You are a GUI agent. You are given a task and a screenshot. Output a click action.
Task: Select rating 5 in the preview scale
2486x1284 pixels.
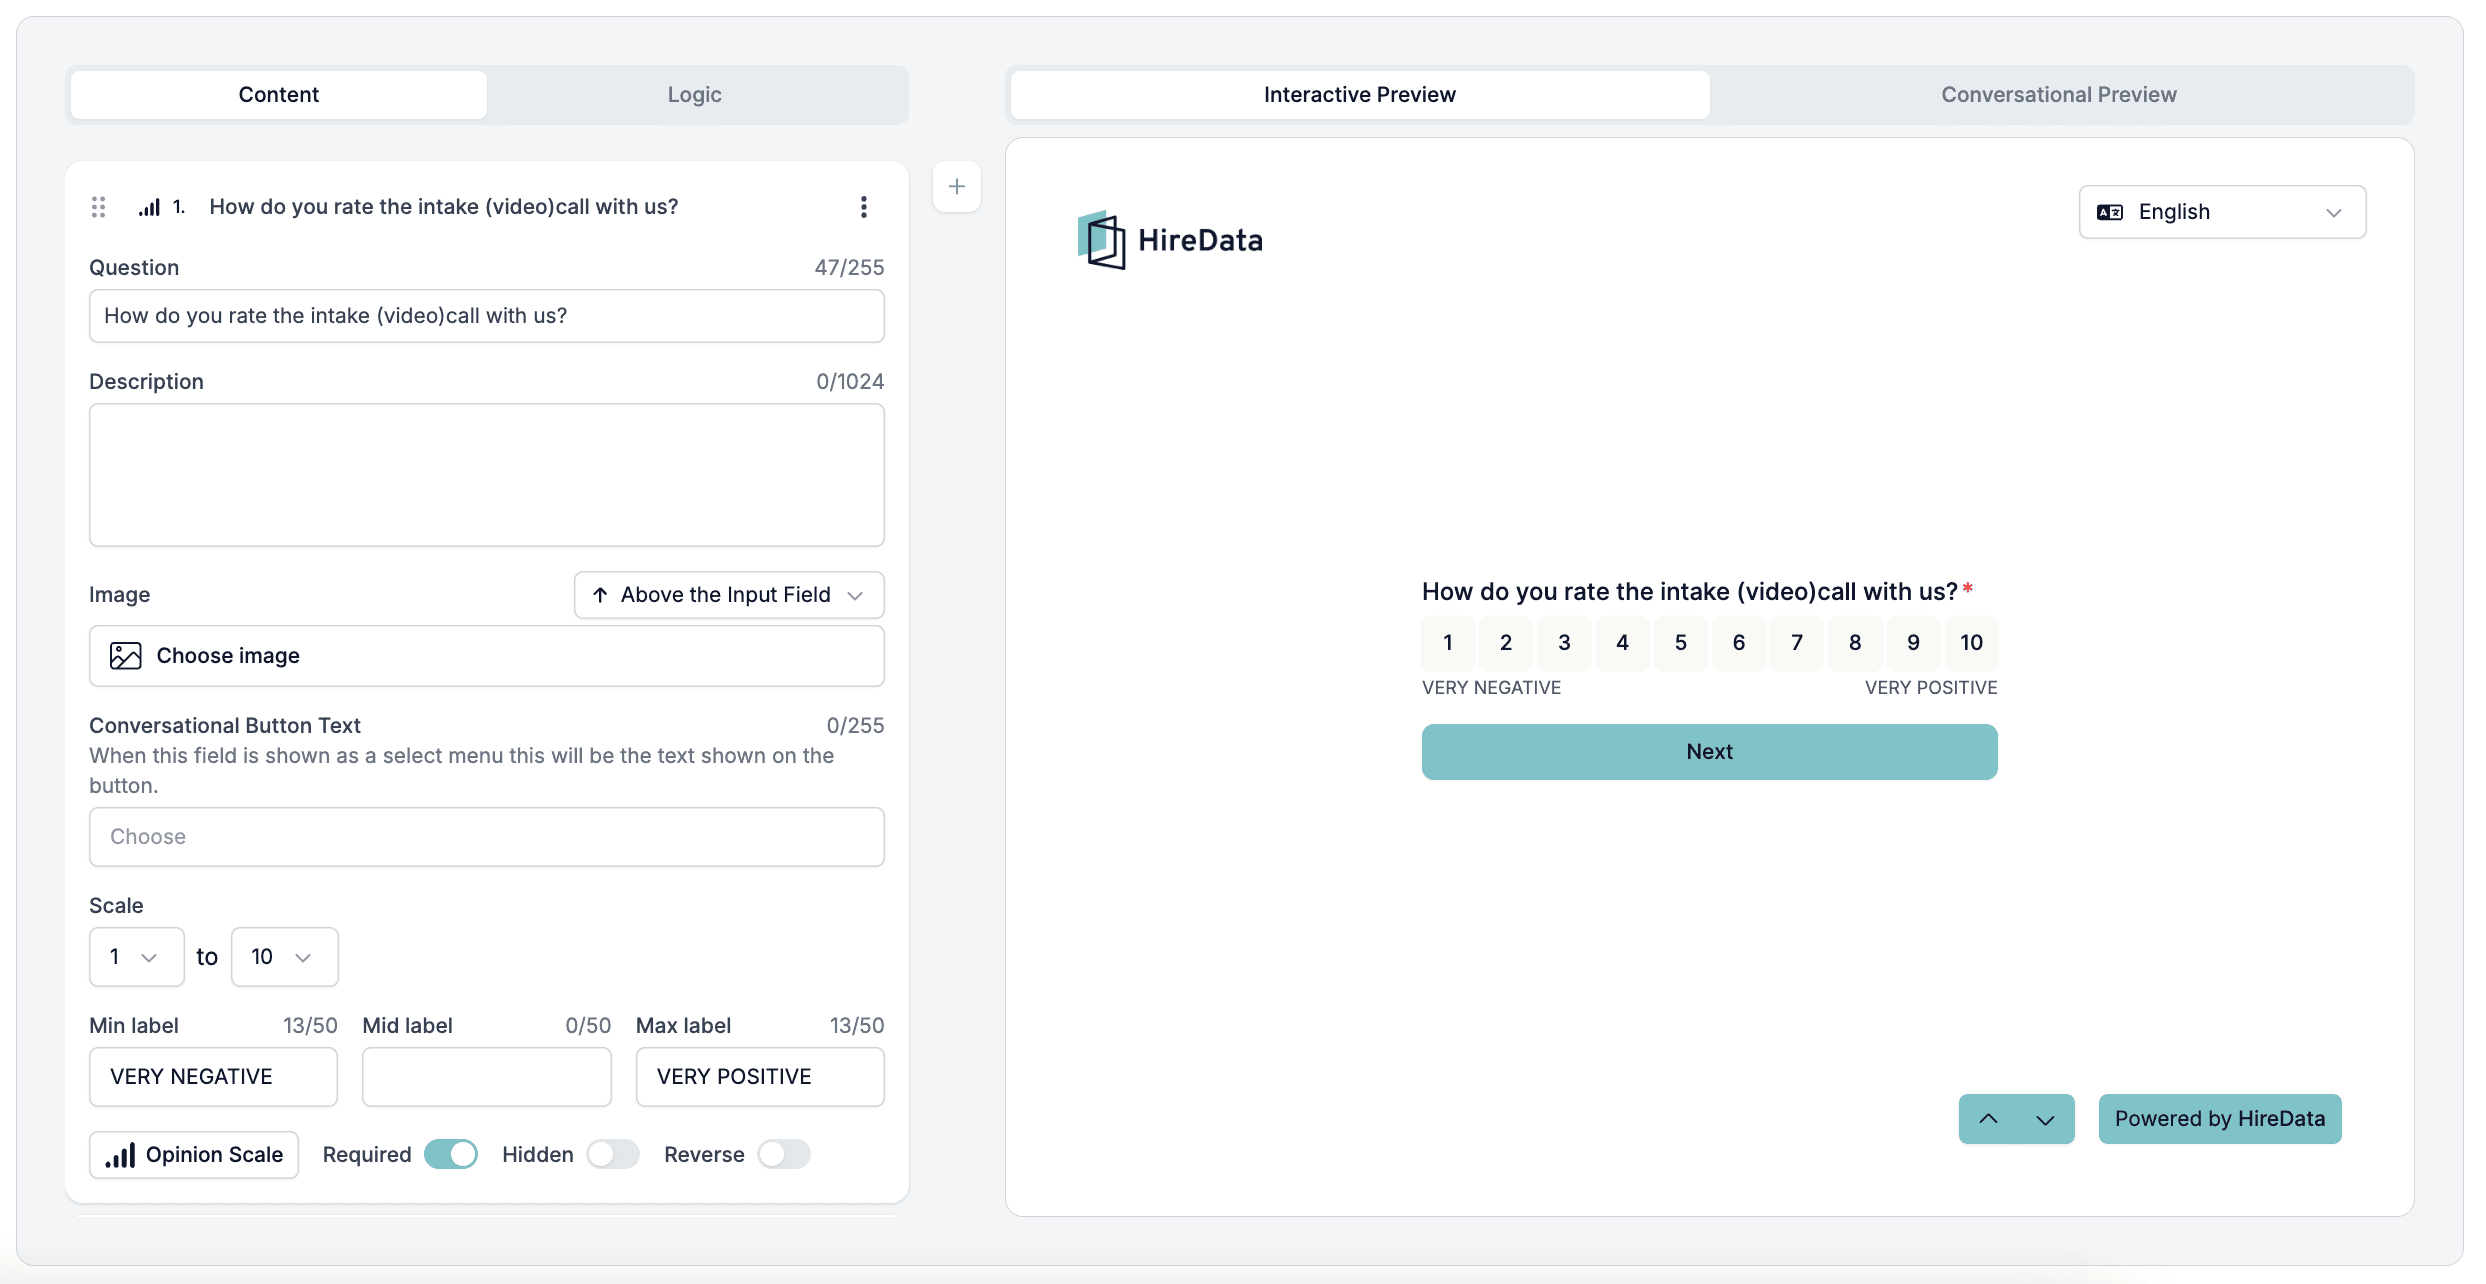[x=1681, y=643]
